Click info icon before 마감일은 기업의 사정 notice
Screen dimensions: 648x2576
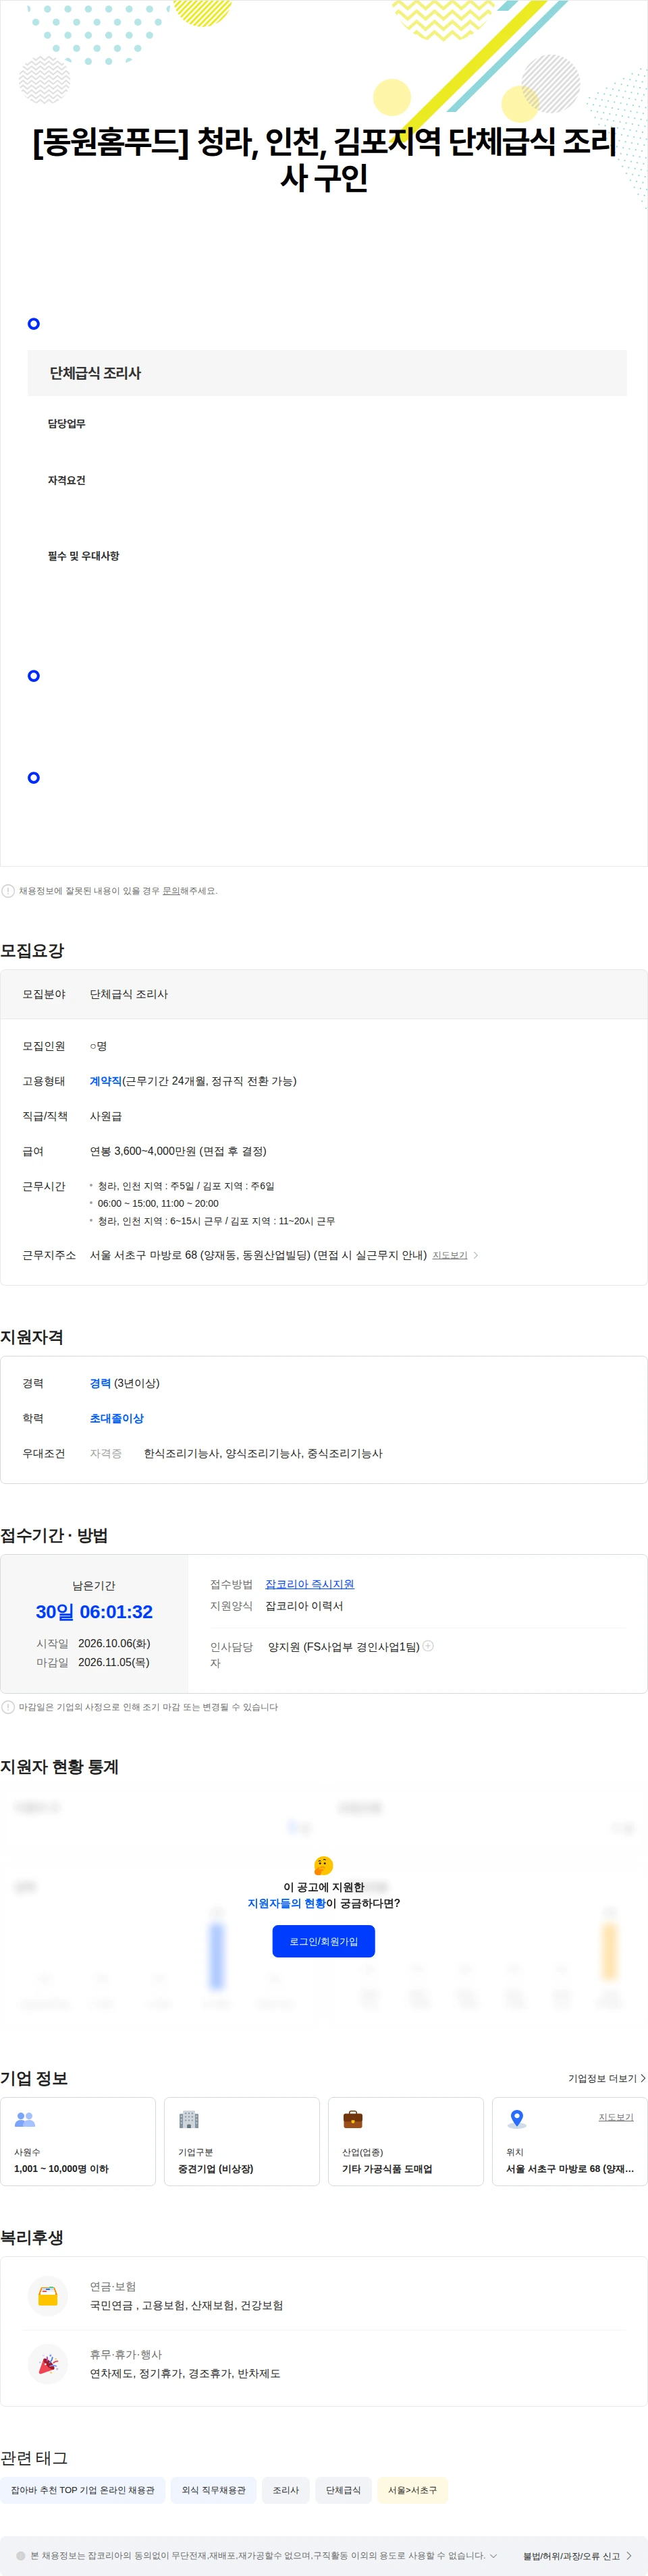(x=8, y=1707)
